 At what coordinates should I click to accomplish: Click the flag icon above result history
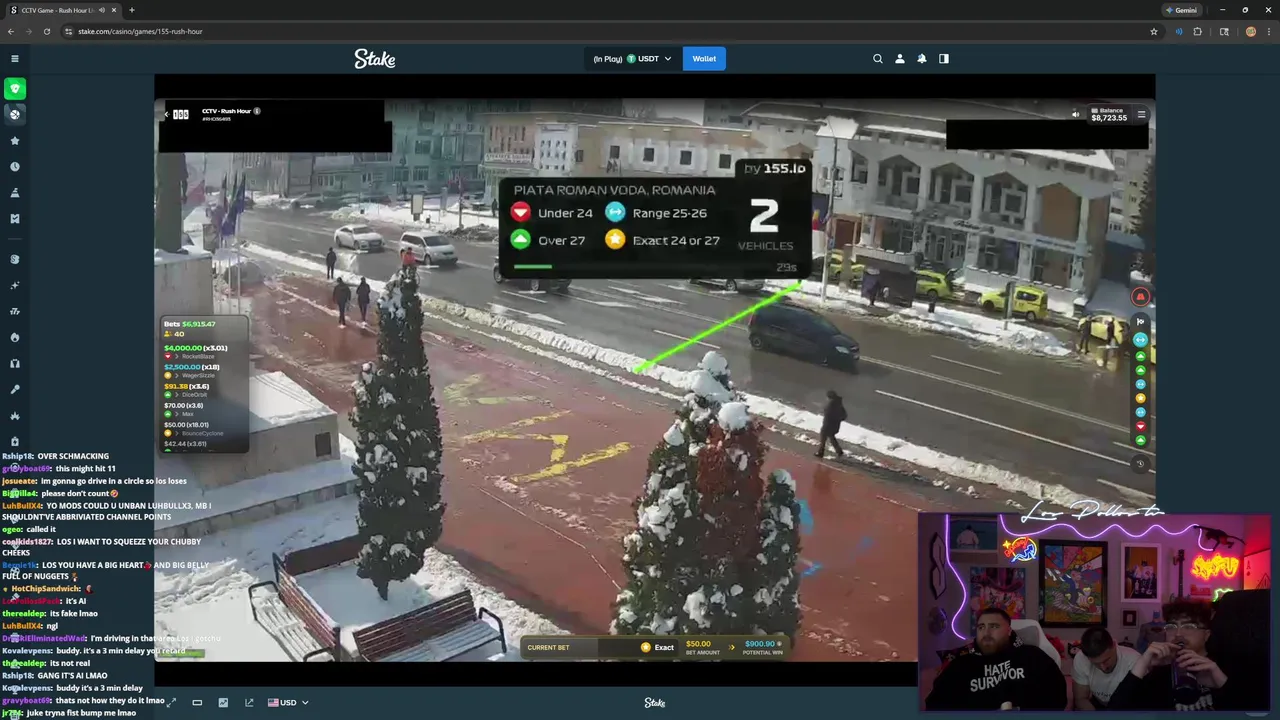click(1140, 322)
